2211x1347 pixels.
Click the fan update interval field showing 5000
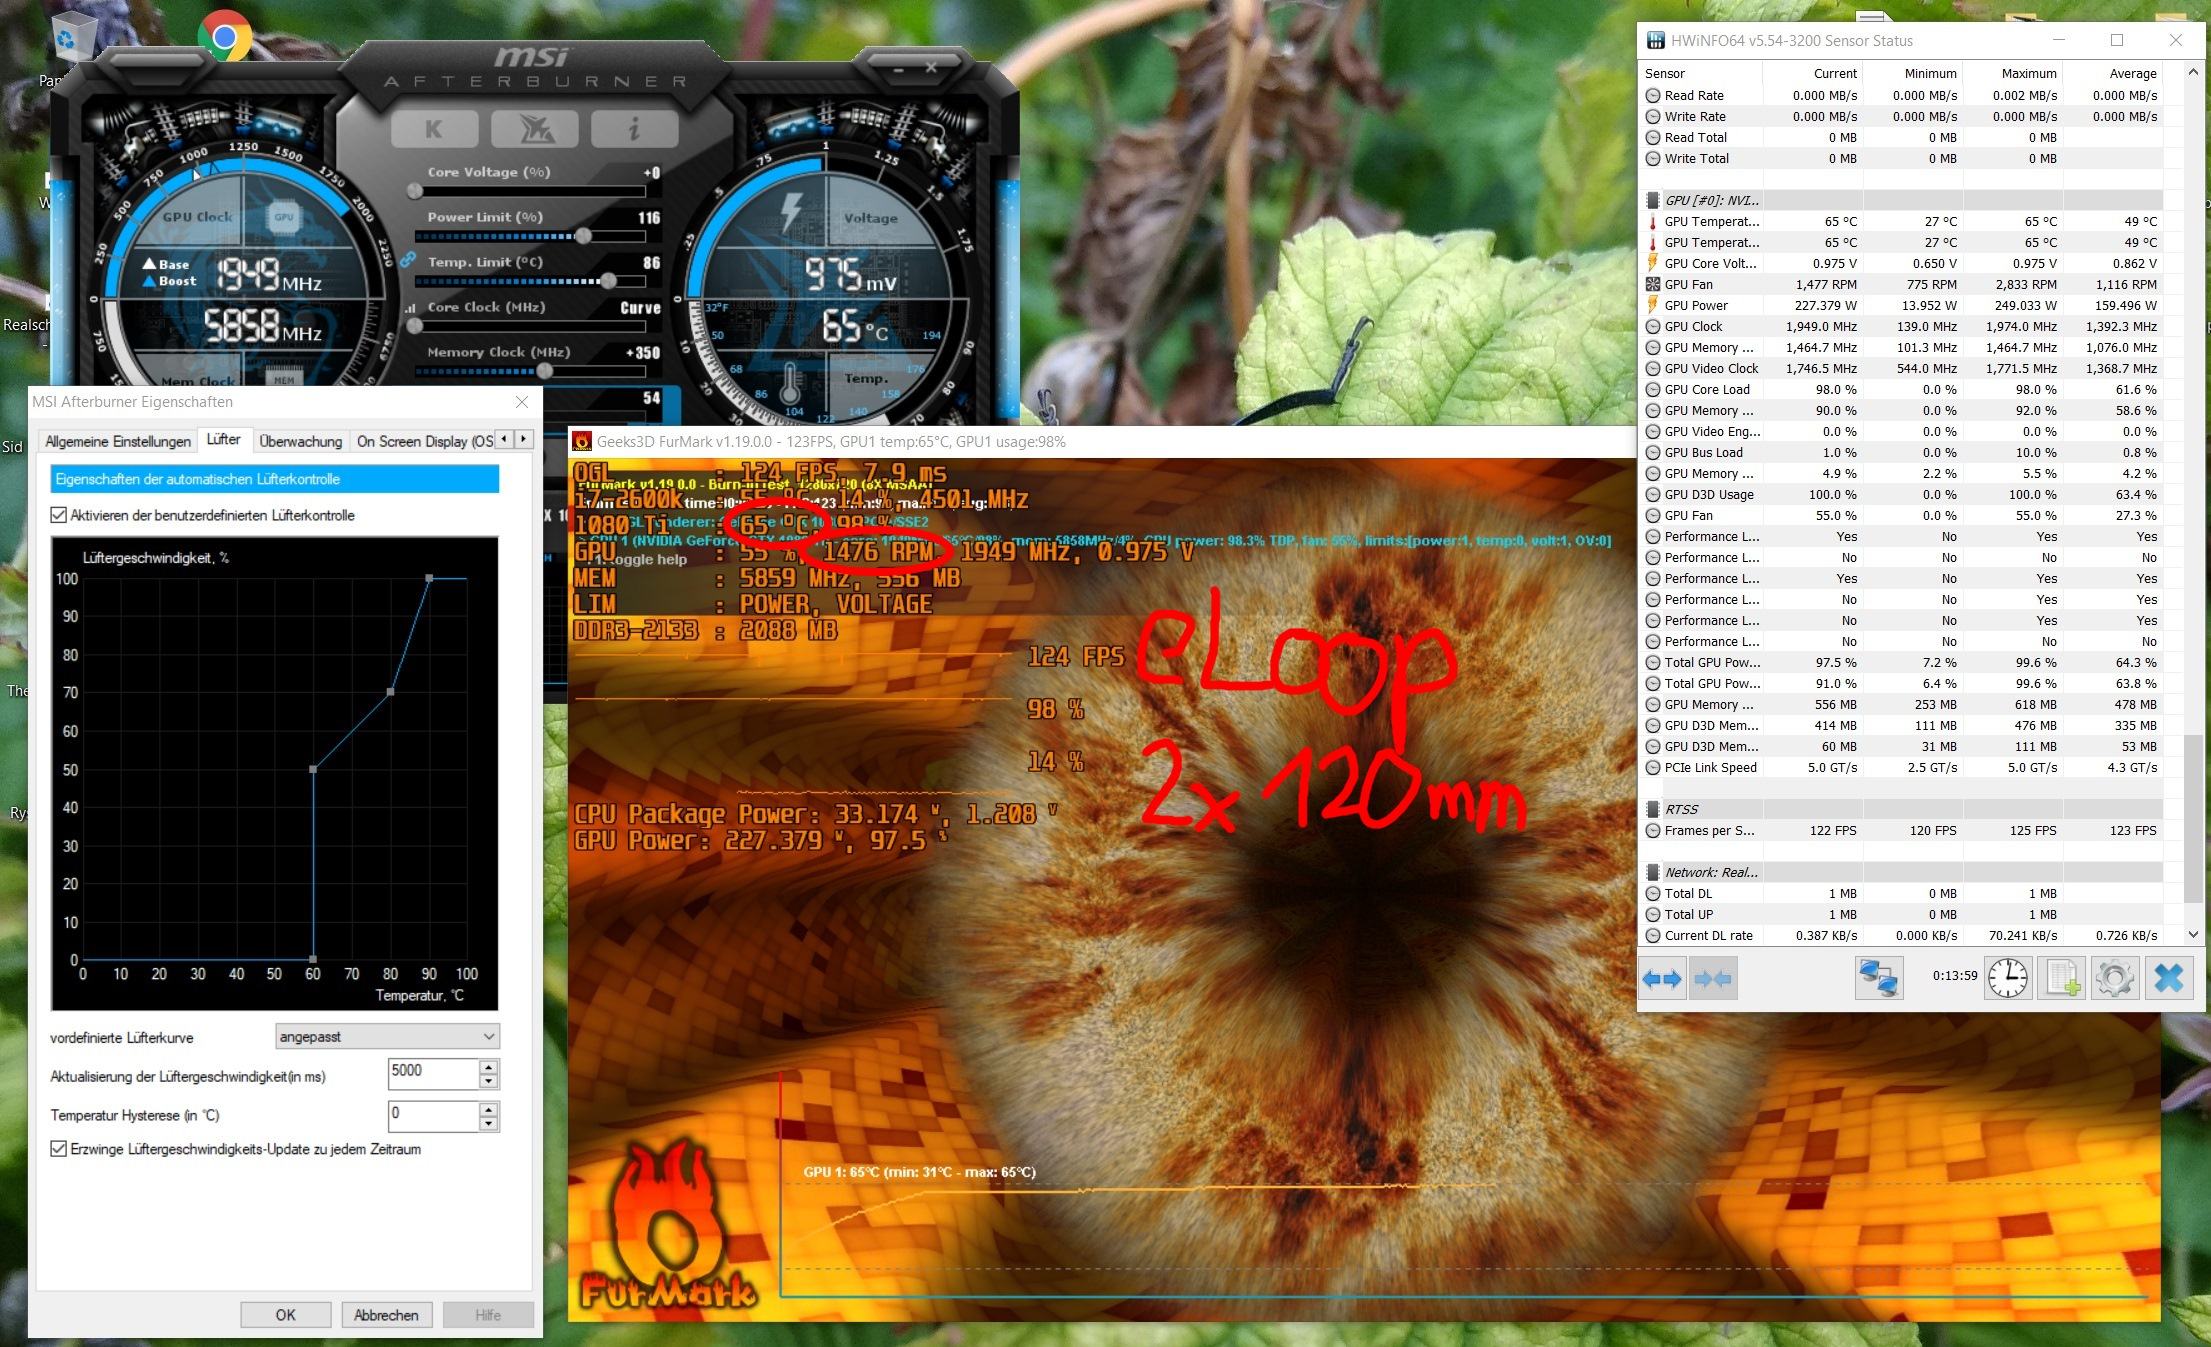point(433,1074)
